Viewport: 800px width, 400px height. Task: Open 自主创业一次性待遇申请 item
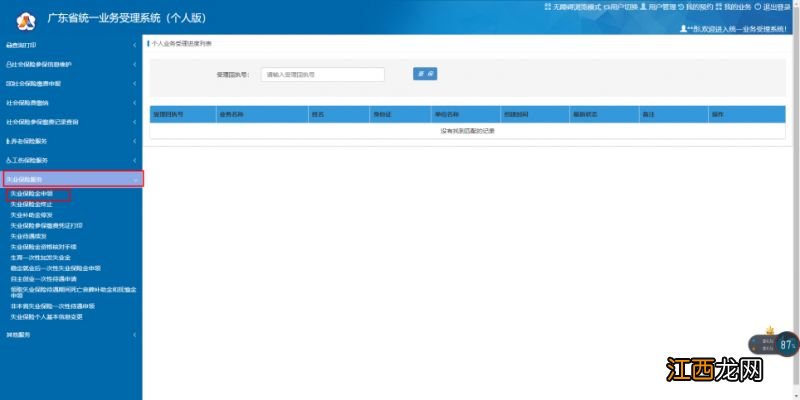(x=43, y=279)
